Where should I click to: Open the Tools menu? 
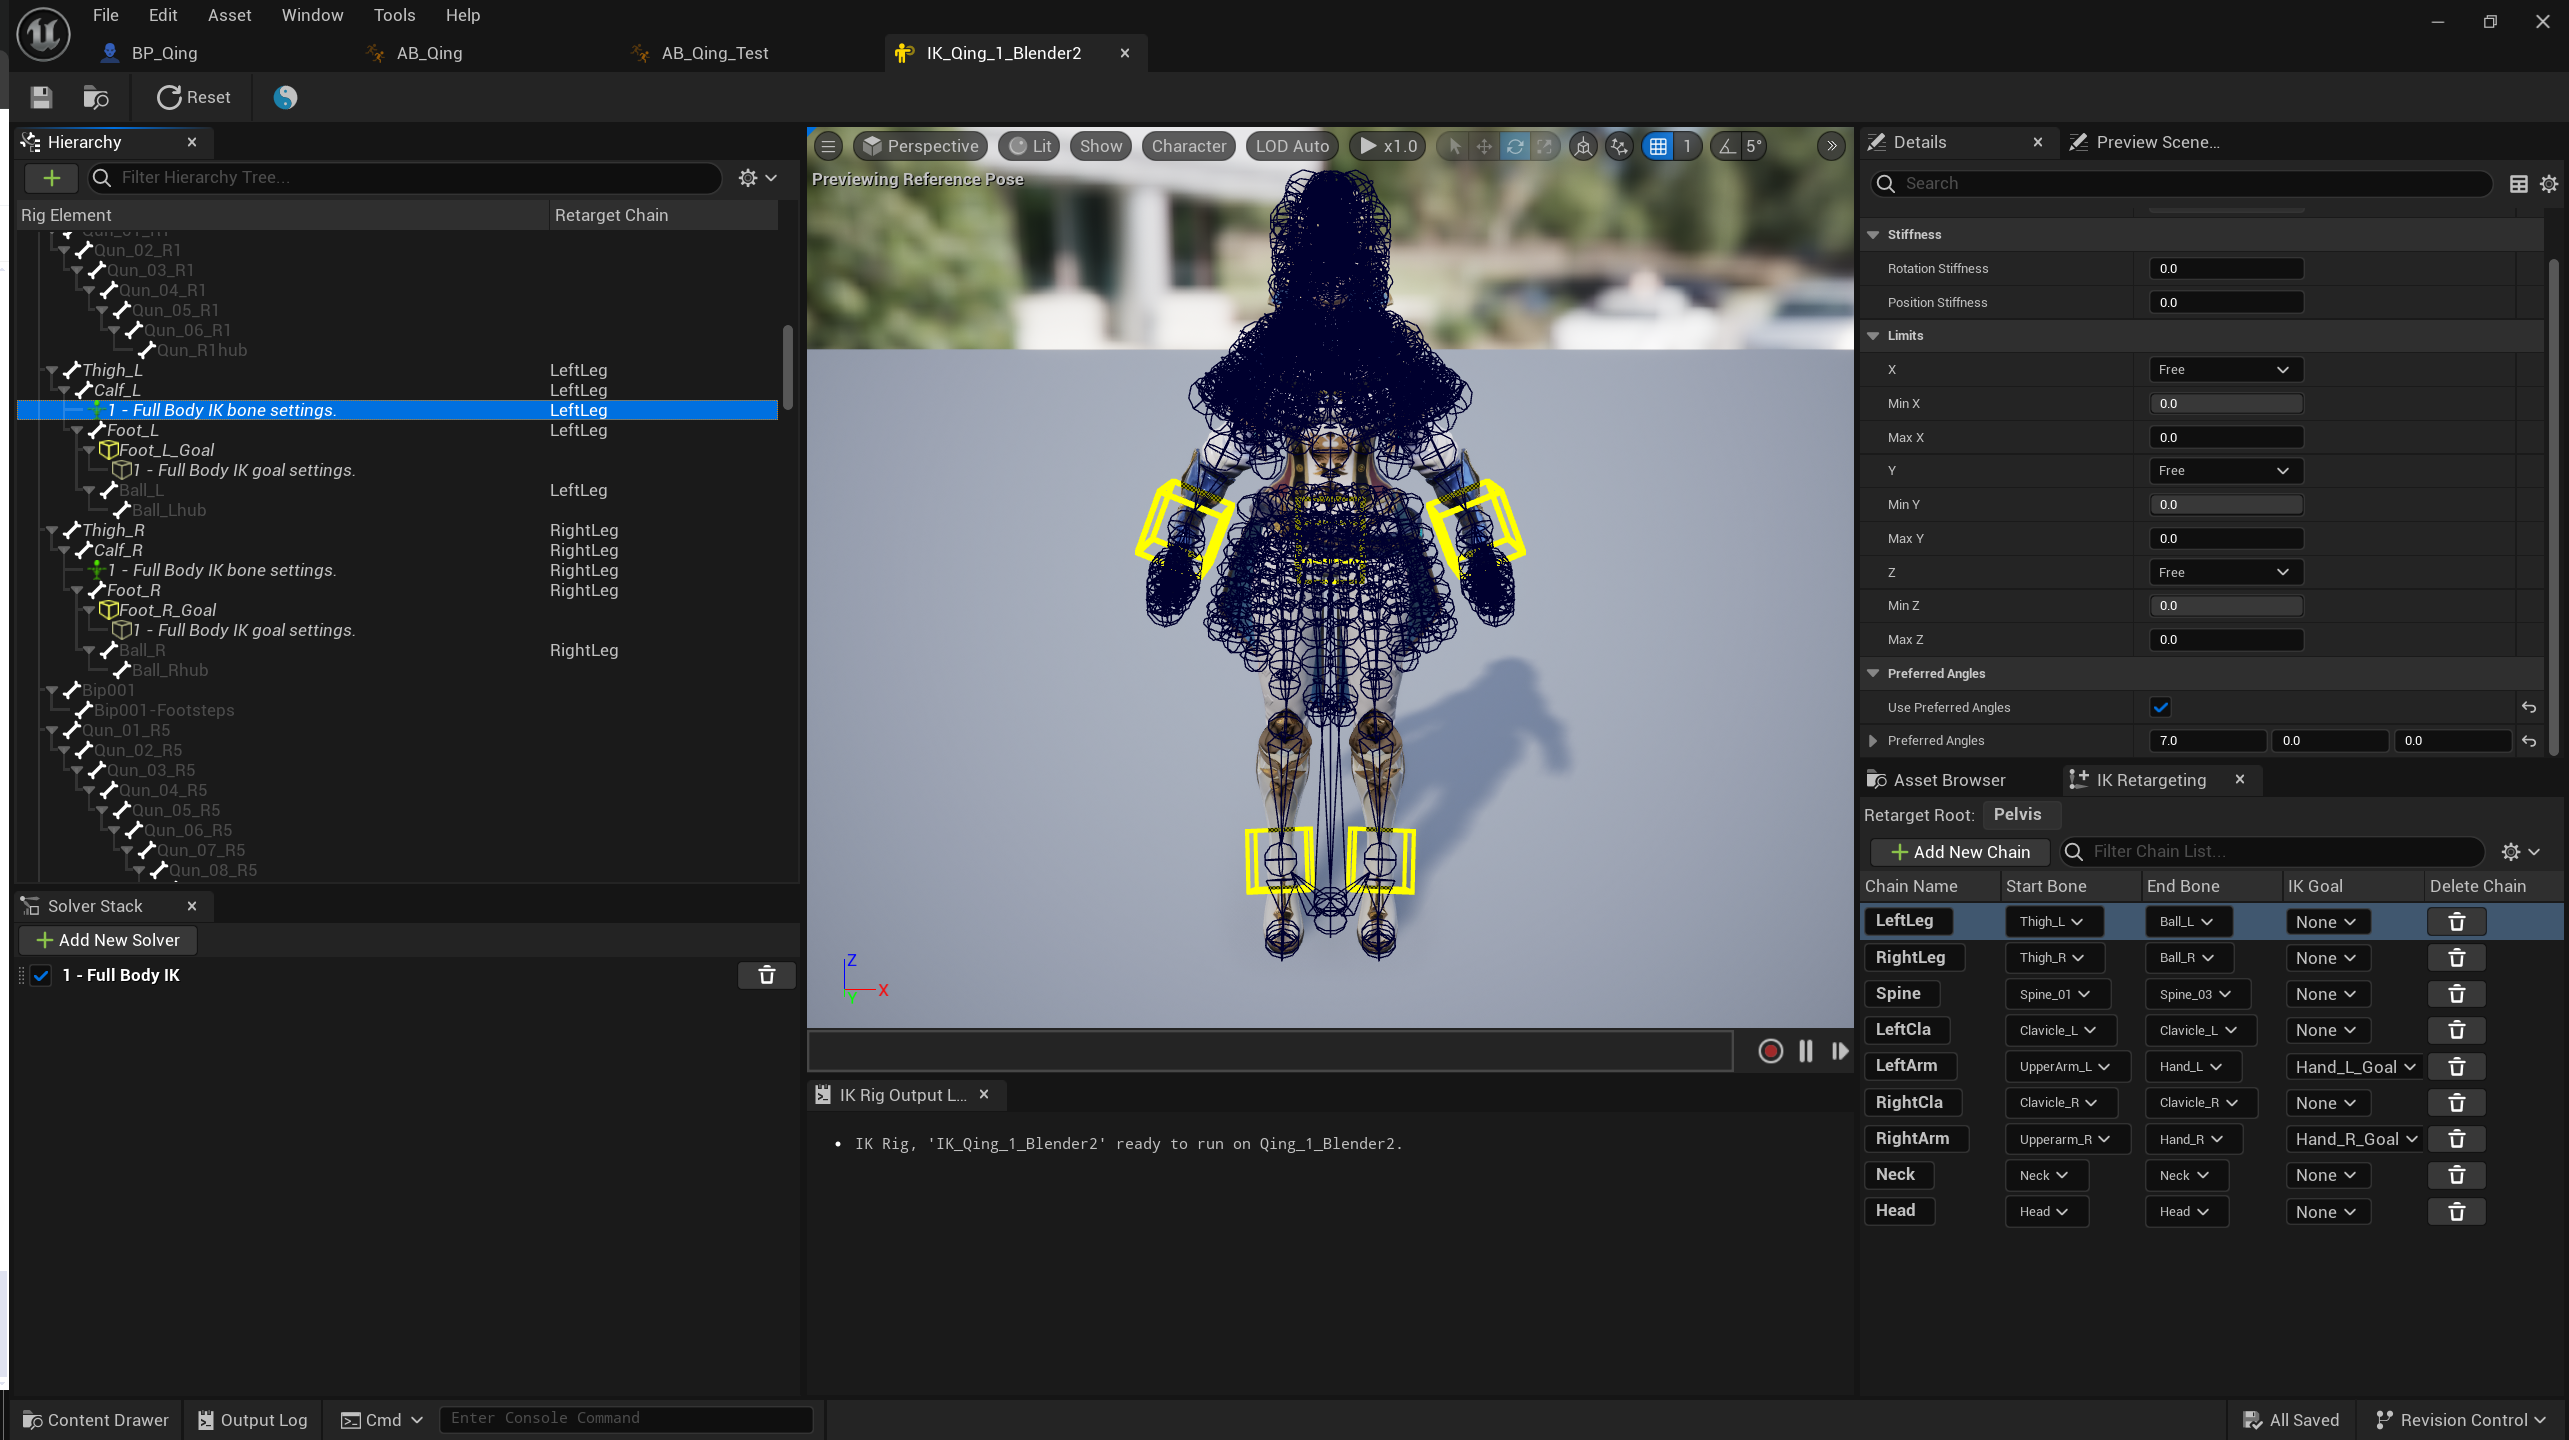click(394, 15)
